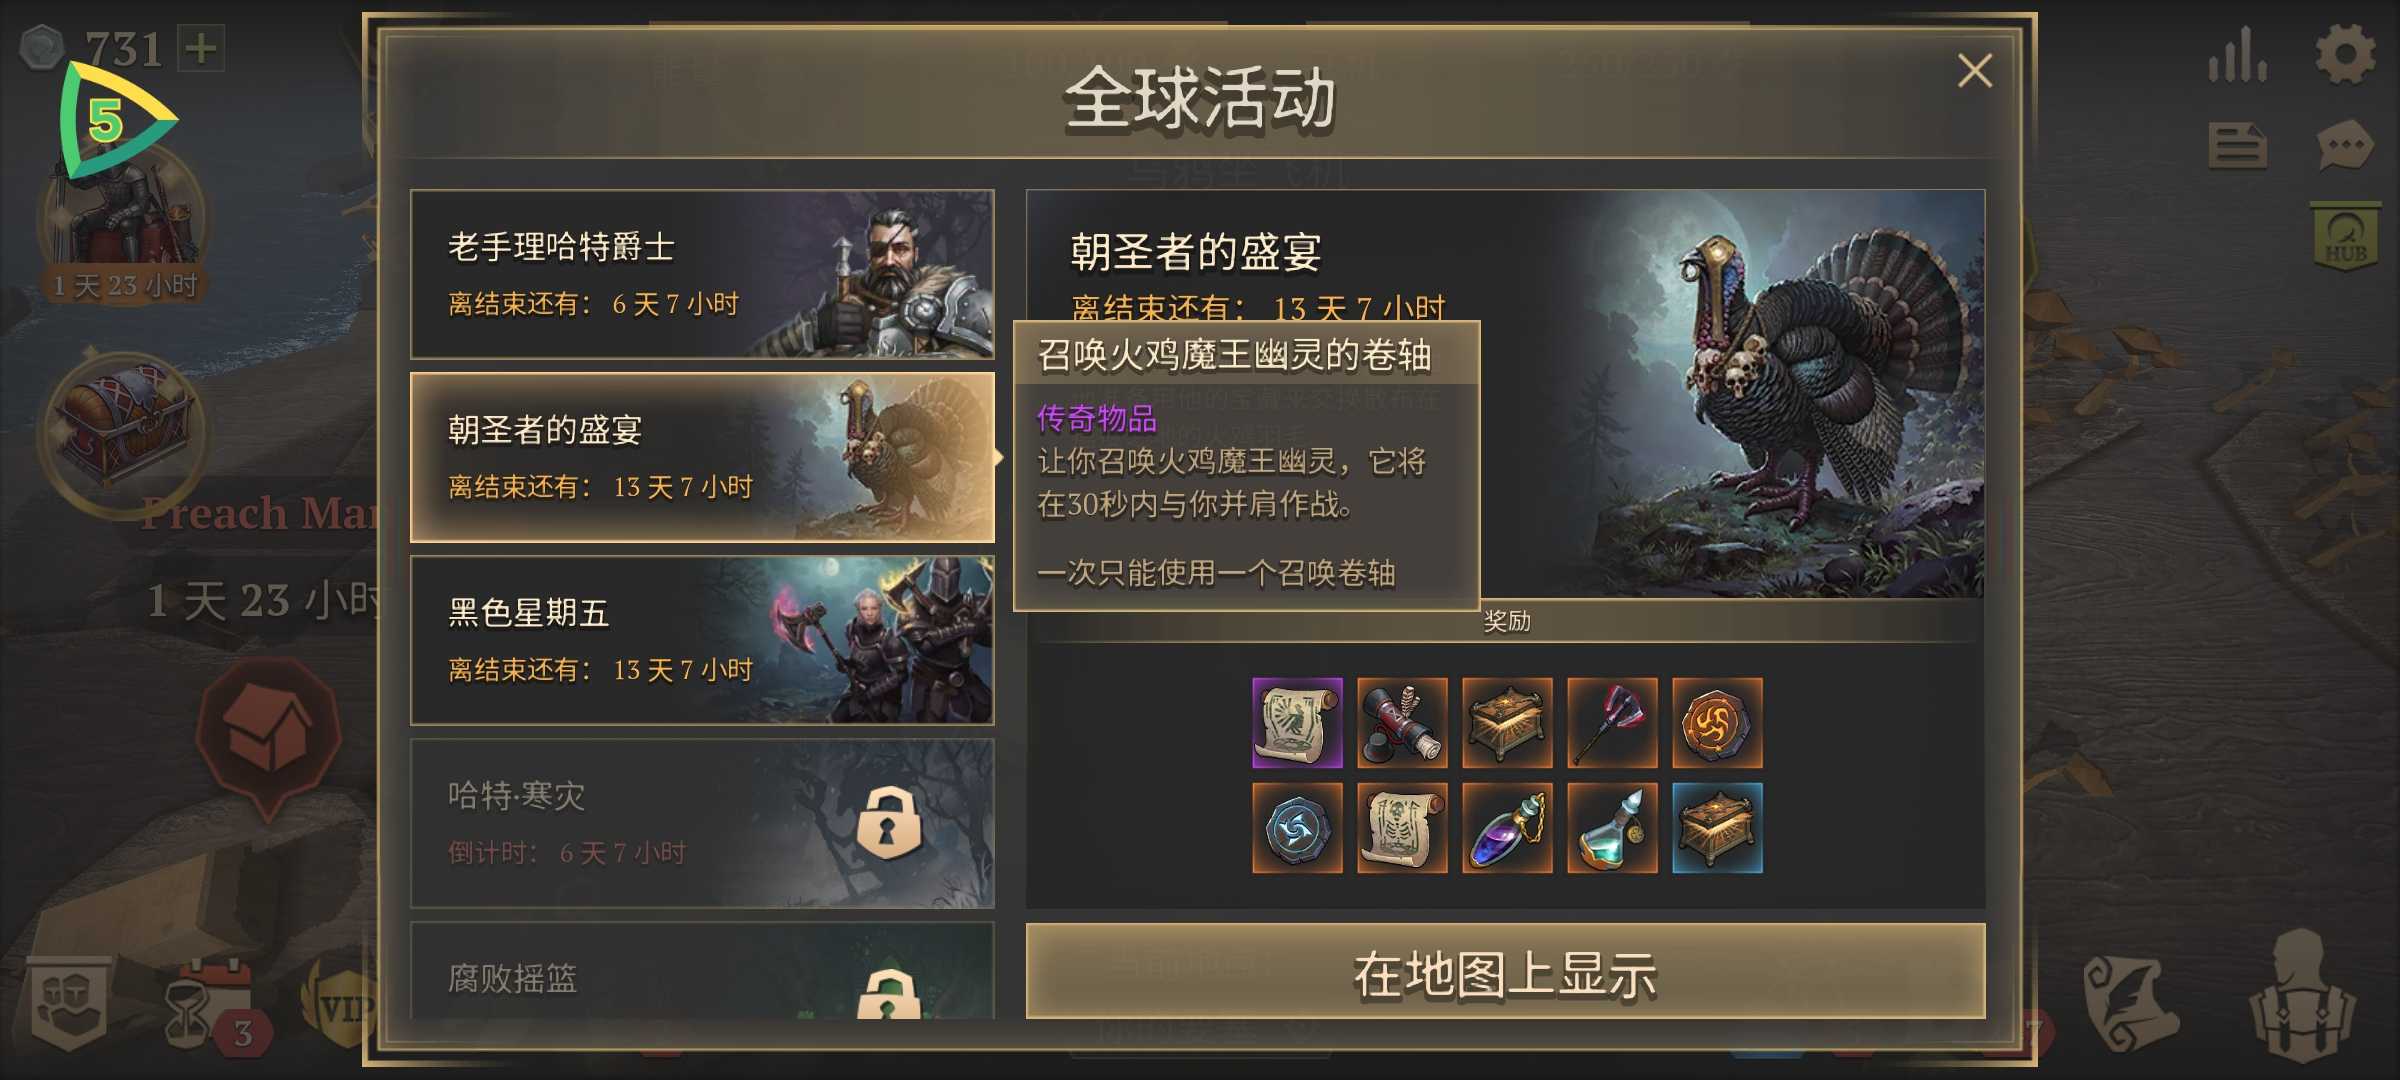2400x1080 pixels.
Task: Select the 朝圣者的盛宴 event tab
Action: pyautogui.click(x=702, y=457)
